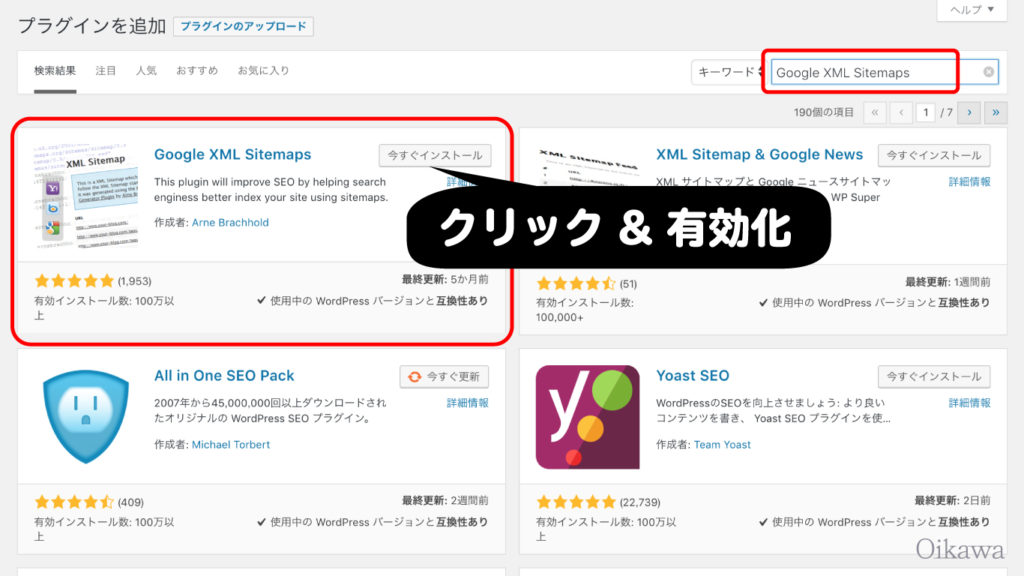Click the current page number field
This screenshot has height=576, width=1024.
[925, 112]
